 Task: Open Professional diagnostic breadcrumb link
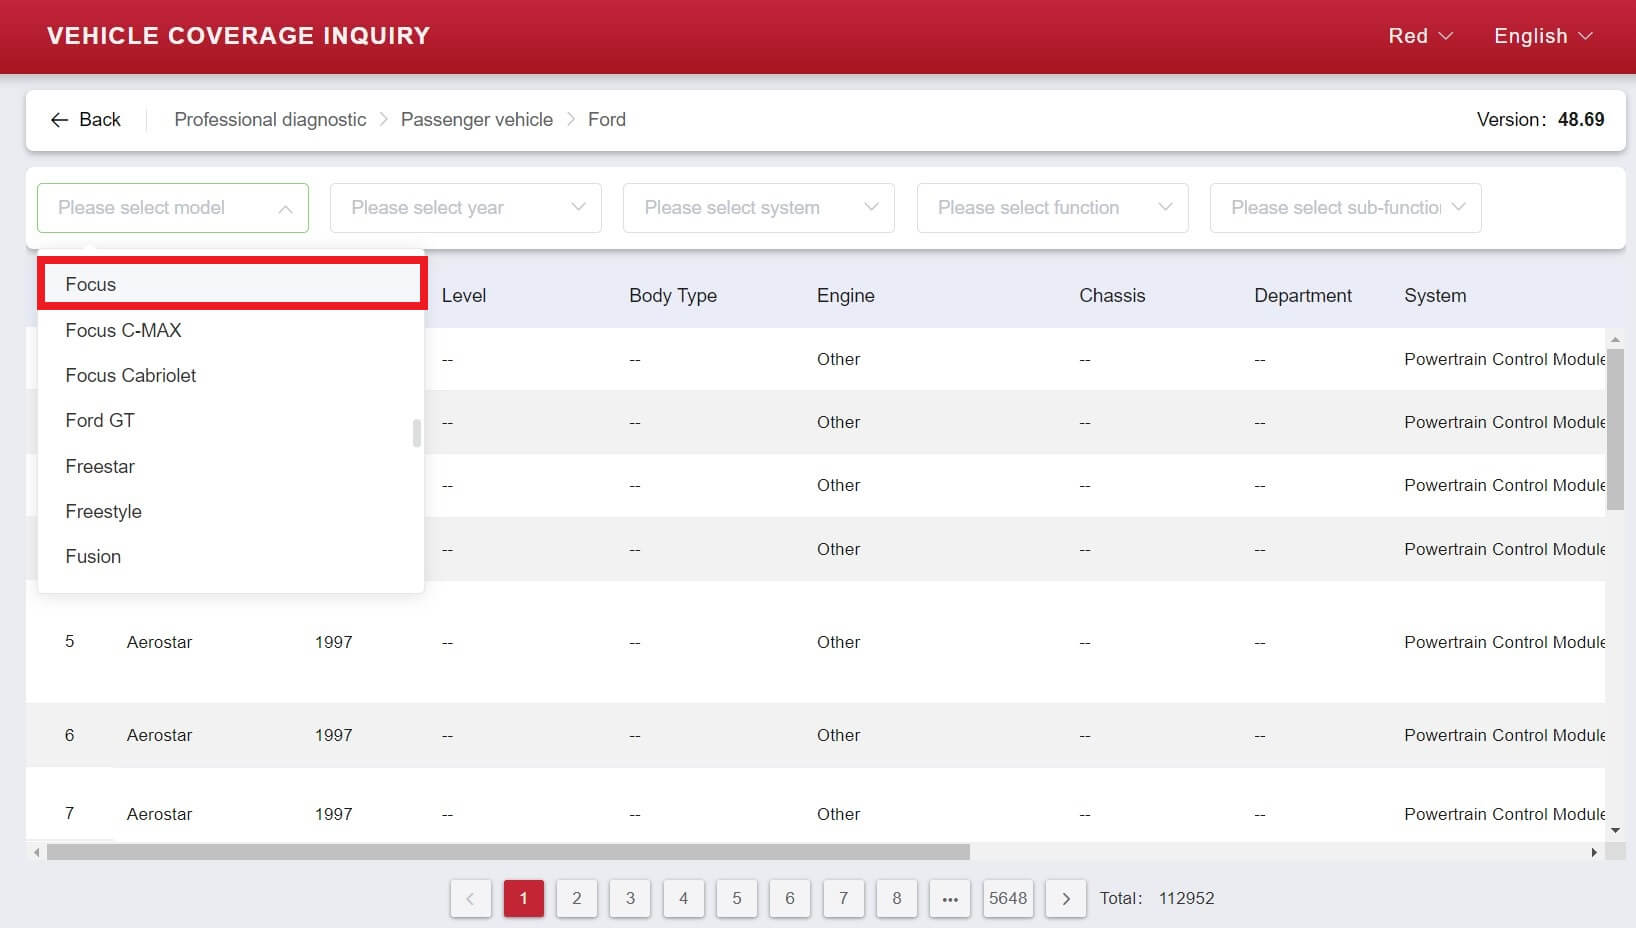click(x=270, y=120)
